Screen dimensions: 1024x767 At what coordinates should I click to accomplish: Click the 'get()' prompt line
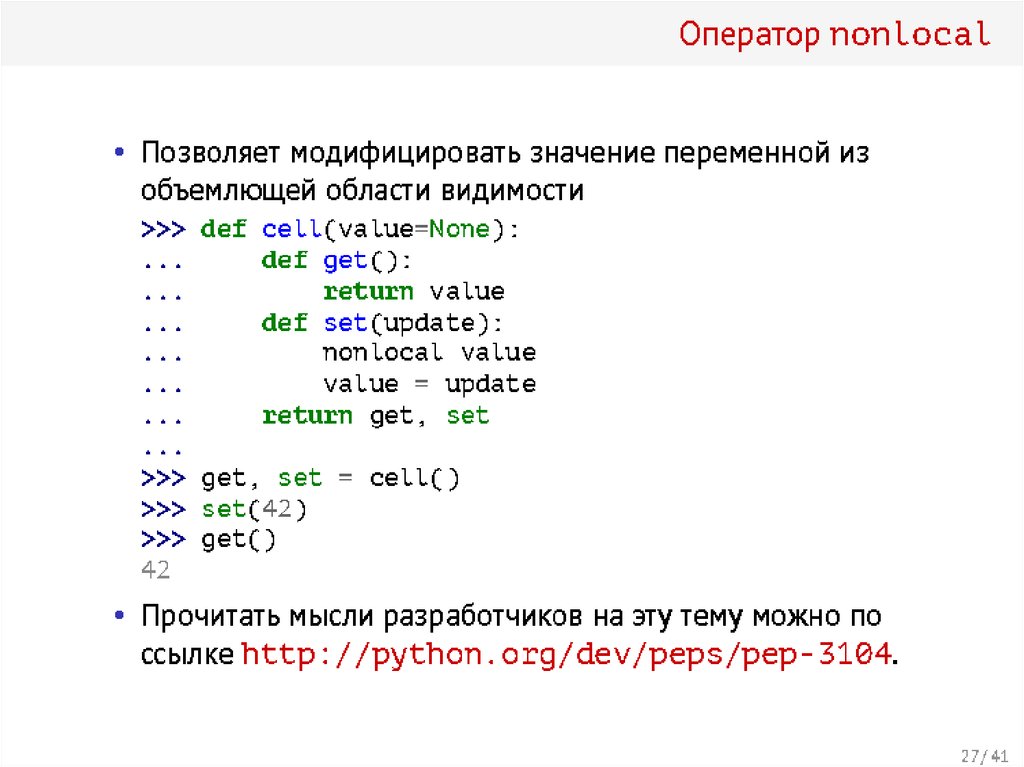tap(209, 540)
